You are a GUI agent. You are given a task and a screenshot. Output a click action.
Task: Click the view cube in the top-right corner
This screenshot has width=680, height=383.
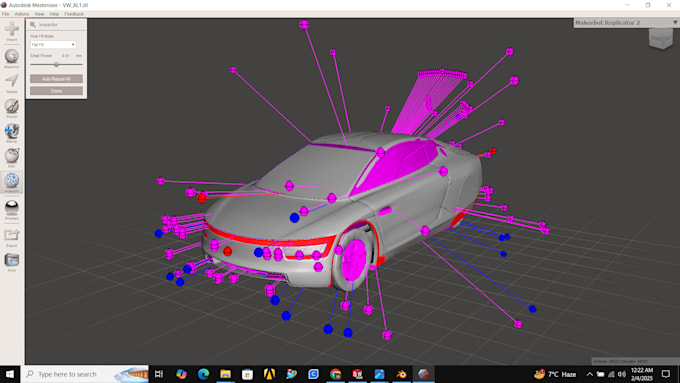(x=660, y=39)
